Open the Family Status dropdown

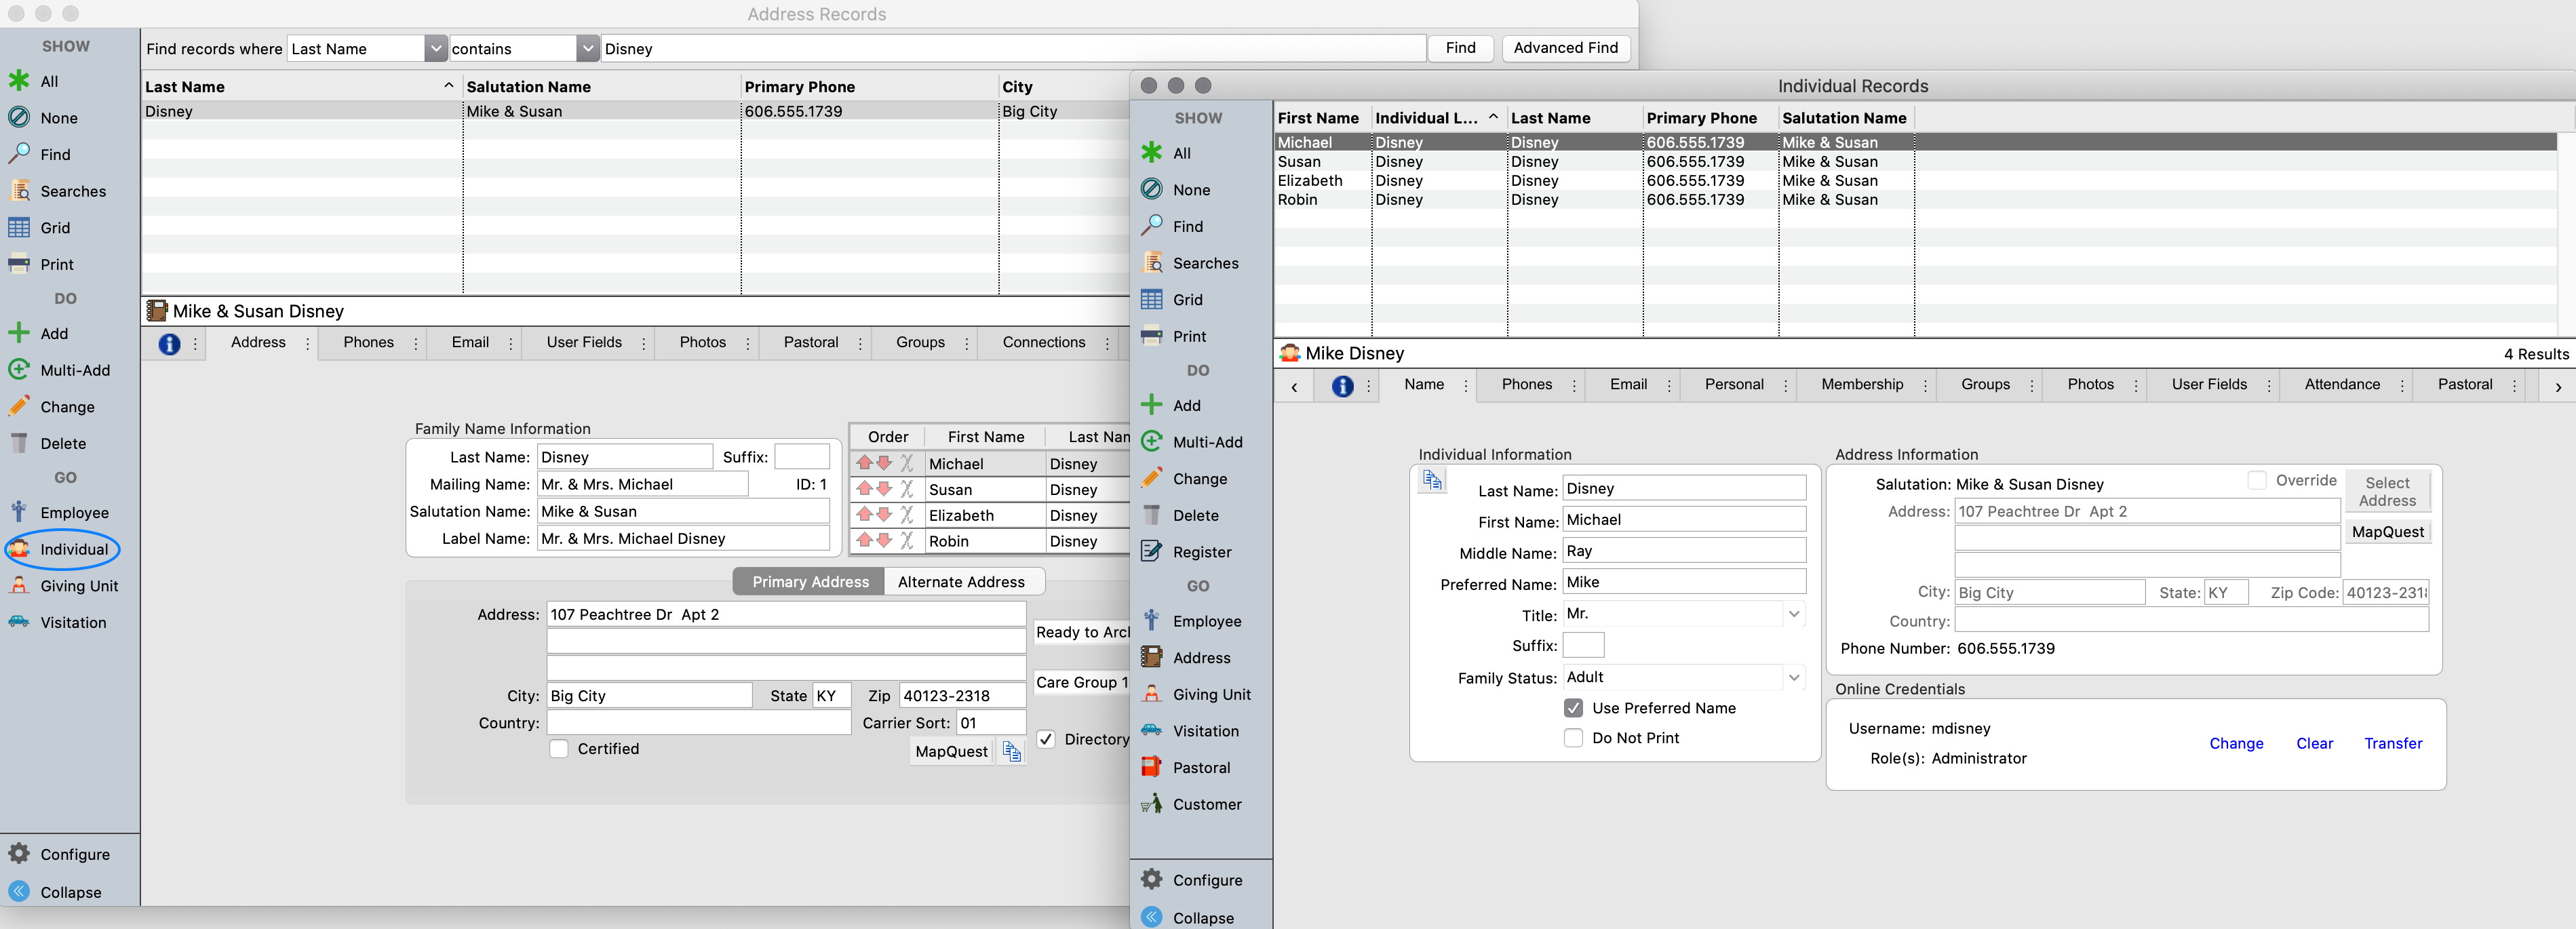pos(1794,677)
